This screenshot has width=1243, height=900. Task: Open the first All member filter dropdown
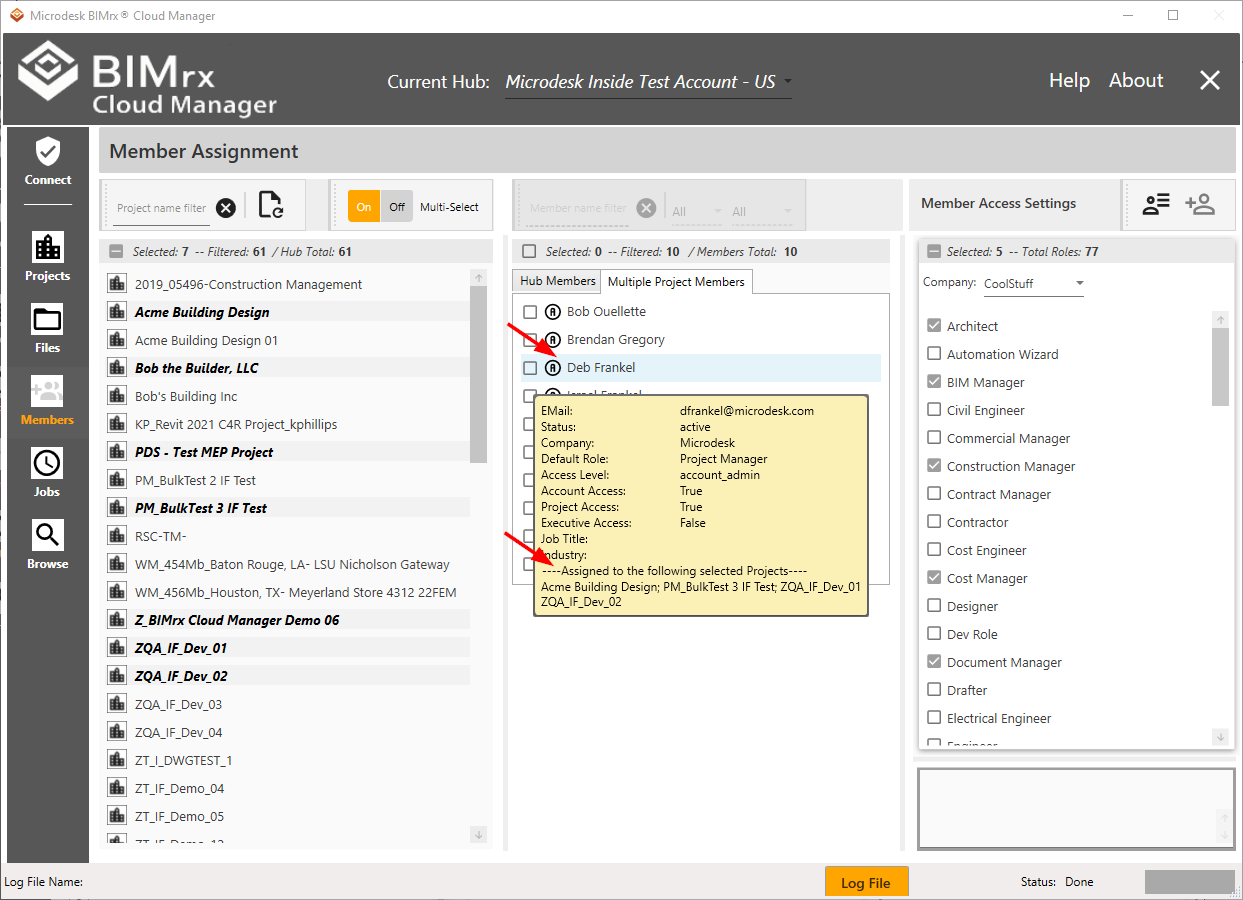697,211
